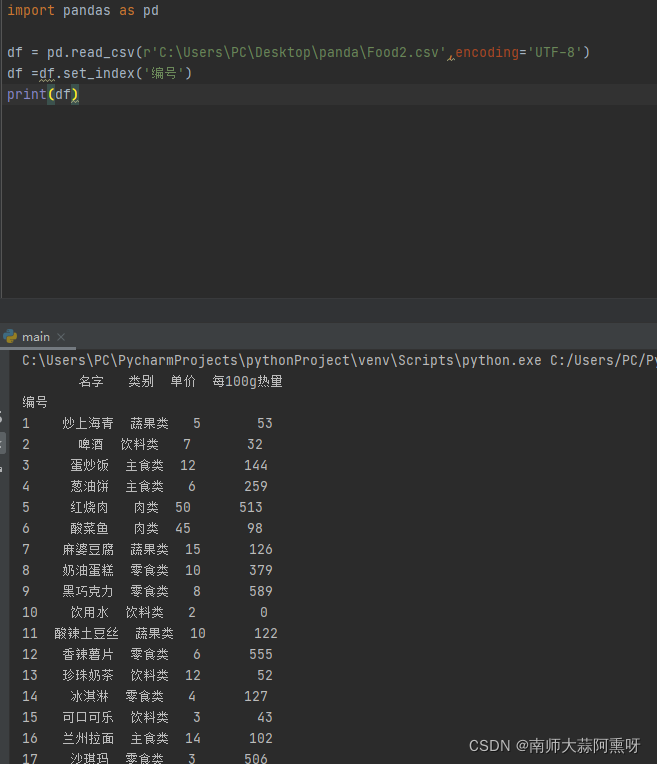Click '奶油蛋糕' in row 8
This screenshot has width=657, height=764.
88,570
